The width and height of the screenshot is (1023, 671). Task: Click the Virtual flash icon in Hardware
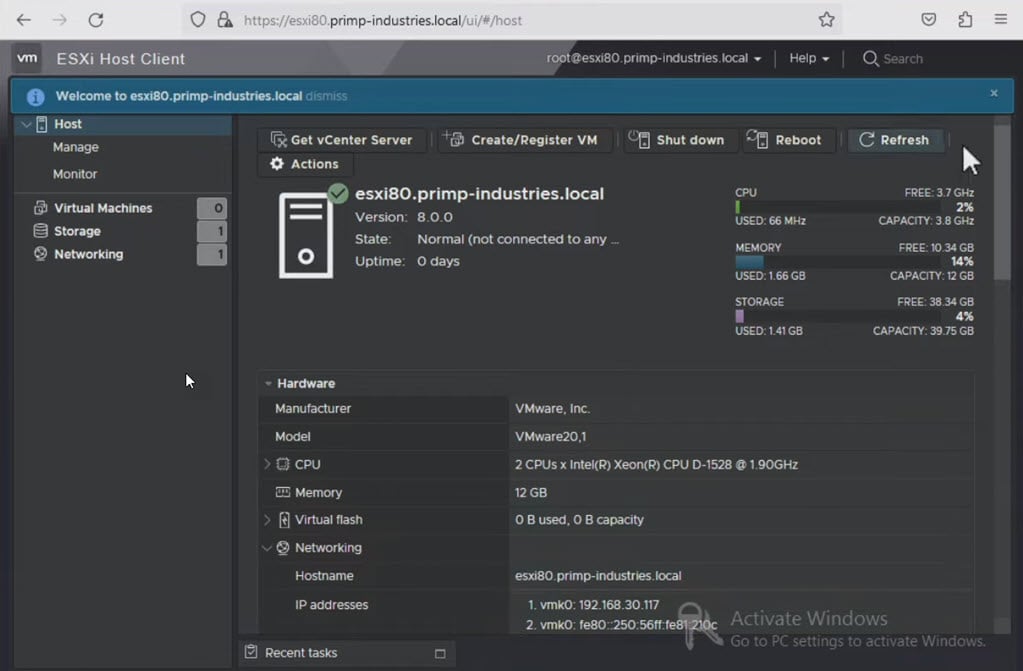[x=284, y=520]
